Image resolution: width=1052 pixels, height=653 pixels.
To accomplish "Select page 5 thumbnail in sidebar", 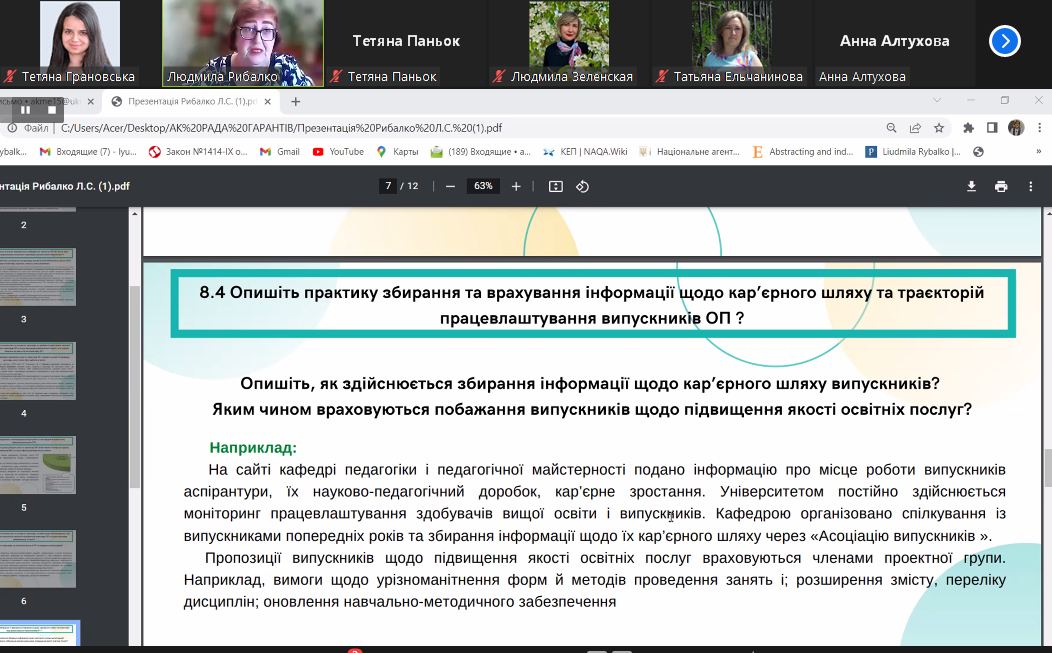I will coord(38,464).
